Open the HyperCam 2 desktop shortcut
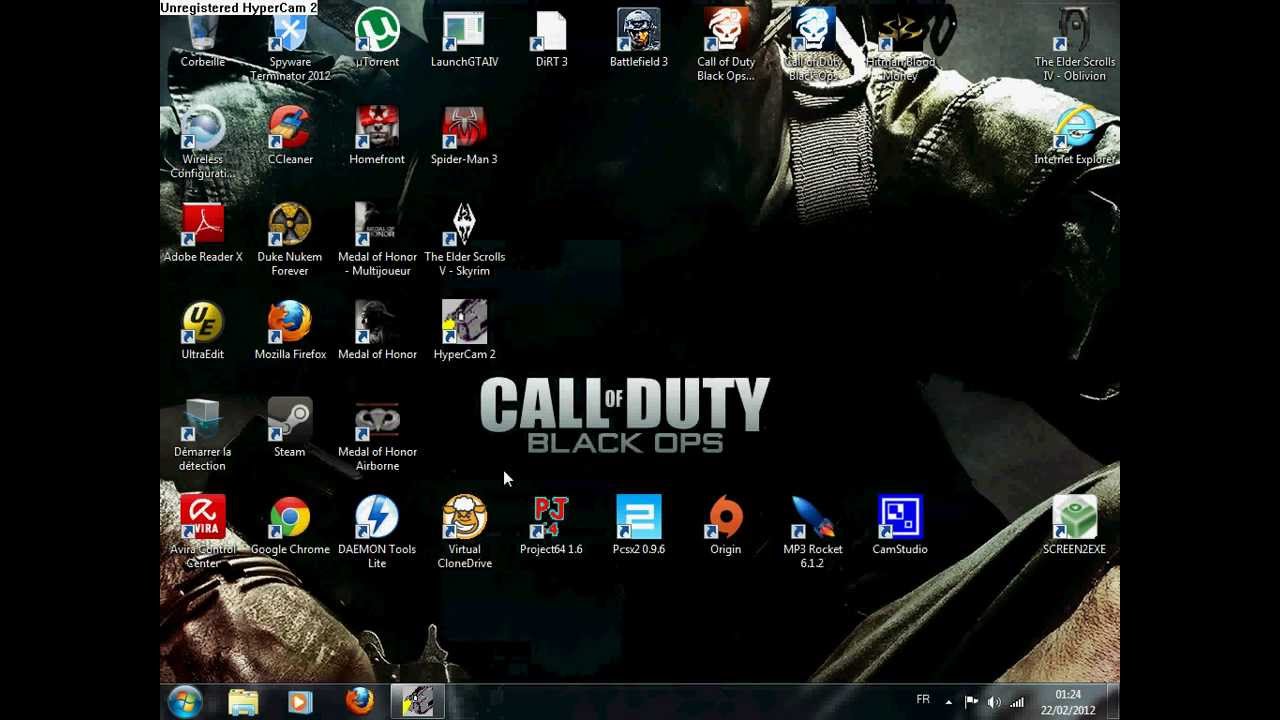Screen dimensions: 1280x720 coord(464,332)
